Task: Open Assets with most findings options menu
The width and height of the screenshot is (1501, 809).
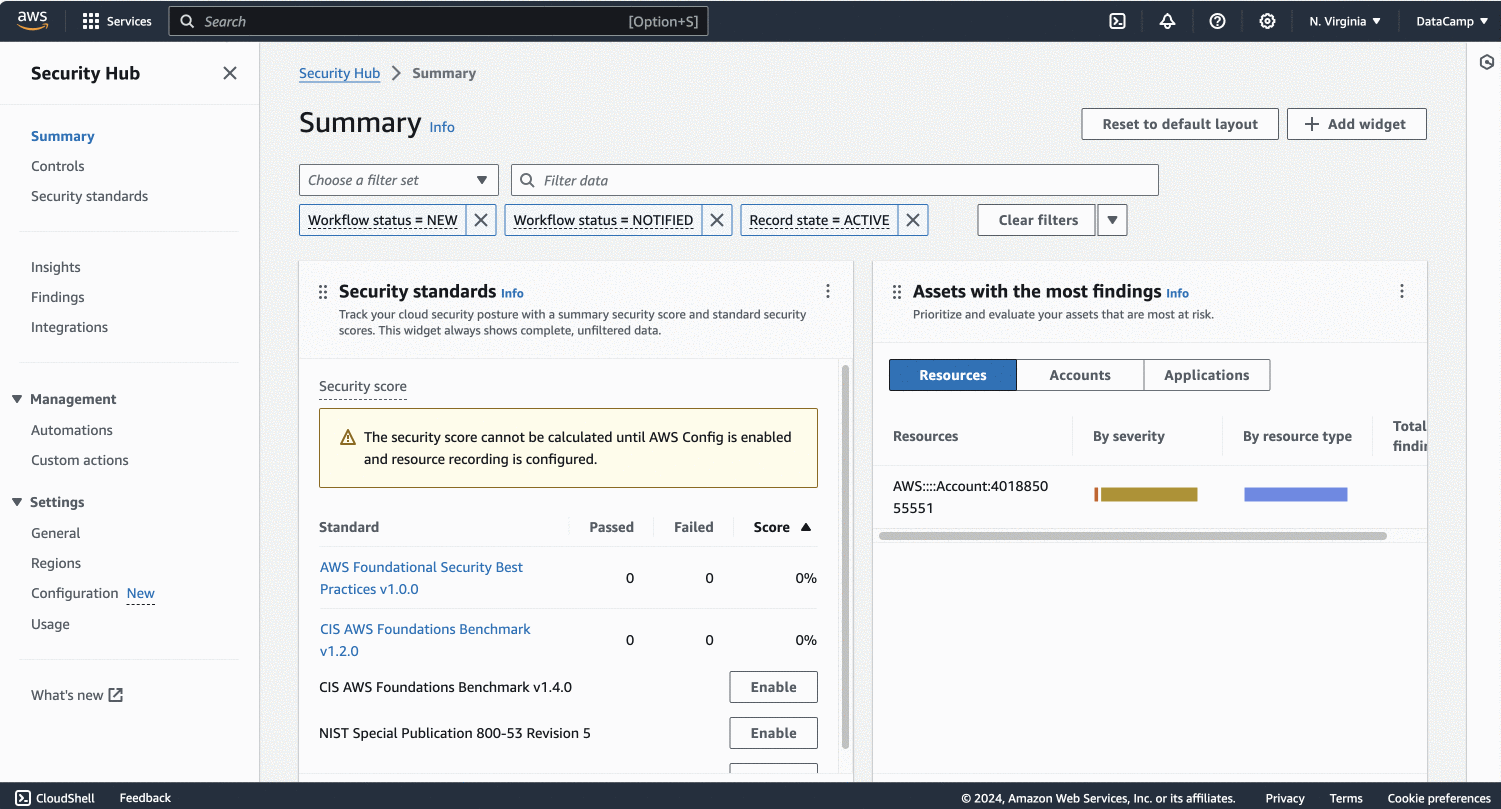Action: pyautogui.click(x=1402, y=291)
